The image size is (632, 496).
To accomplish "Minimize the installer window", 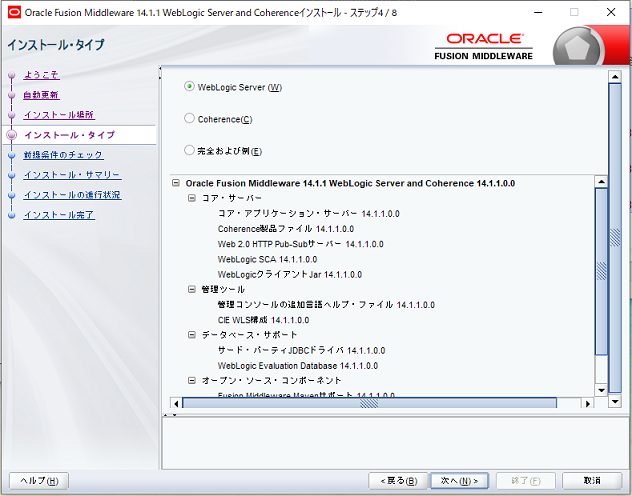I will pos(538,12).
